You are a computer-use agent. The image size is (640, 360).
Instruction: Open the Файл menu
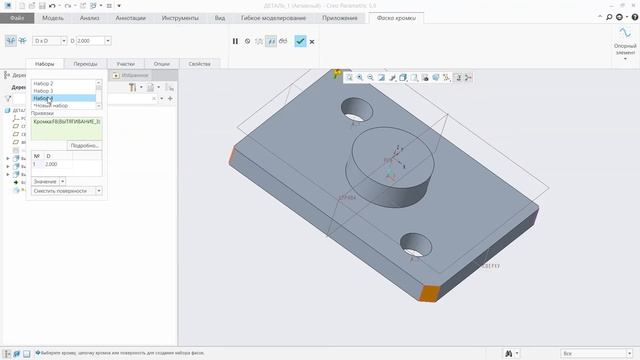coord(17,18)
